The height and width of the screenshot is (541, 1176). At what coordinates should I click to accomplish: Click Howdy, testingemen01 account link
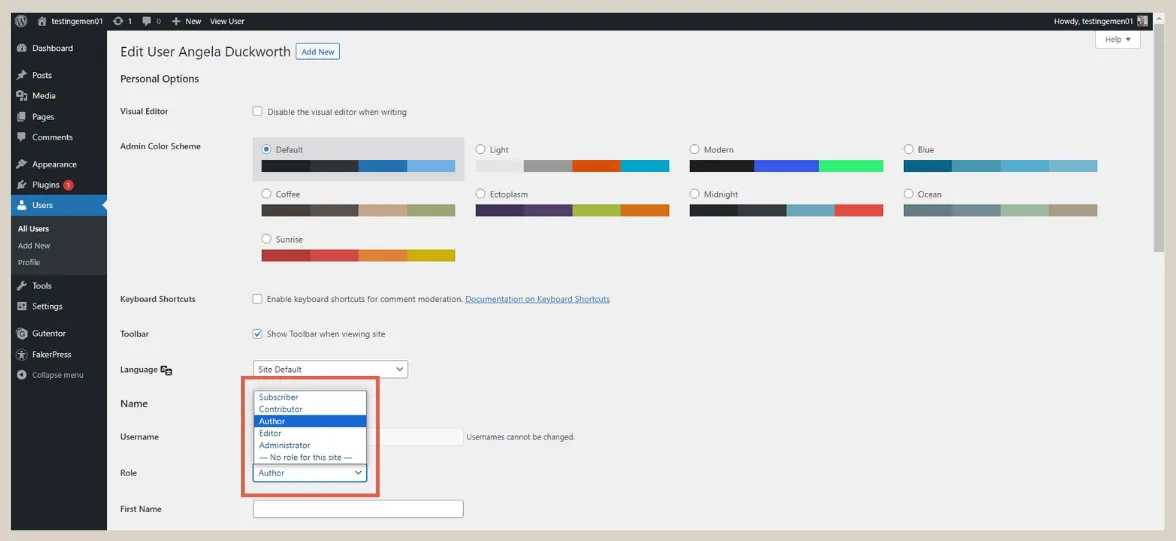(1094, 21)
